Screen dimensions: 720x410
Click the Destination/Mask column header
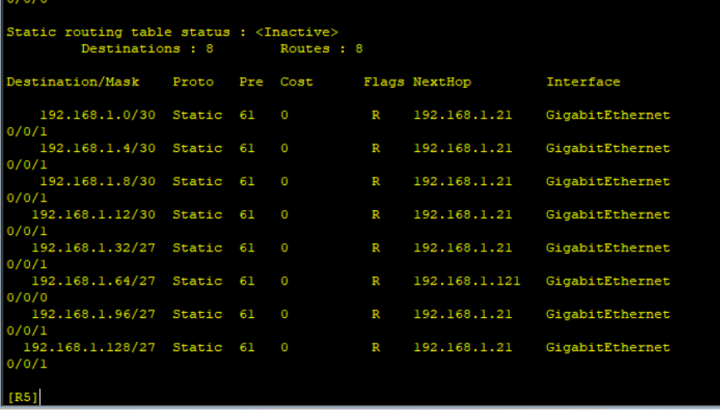pyautogui.click(x=73, y=82)
